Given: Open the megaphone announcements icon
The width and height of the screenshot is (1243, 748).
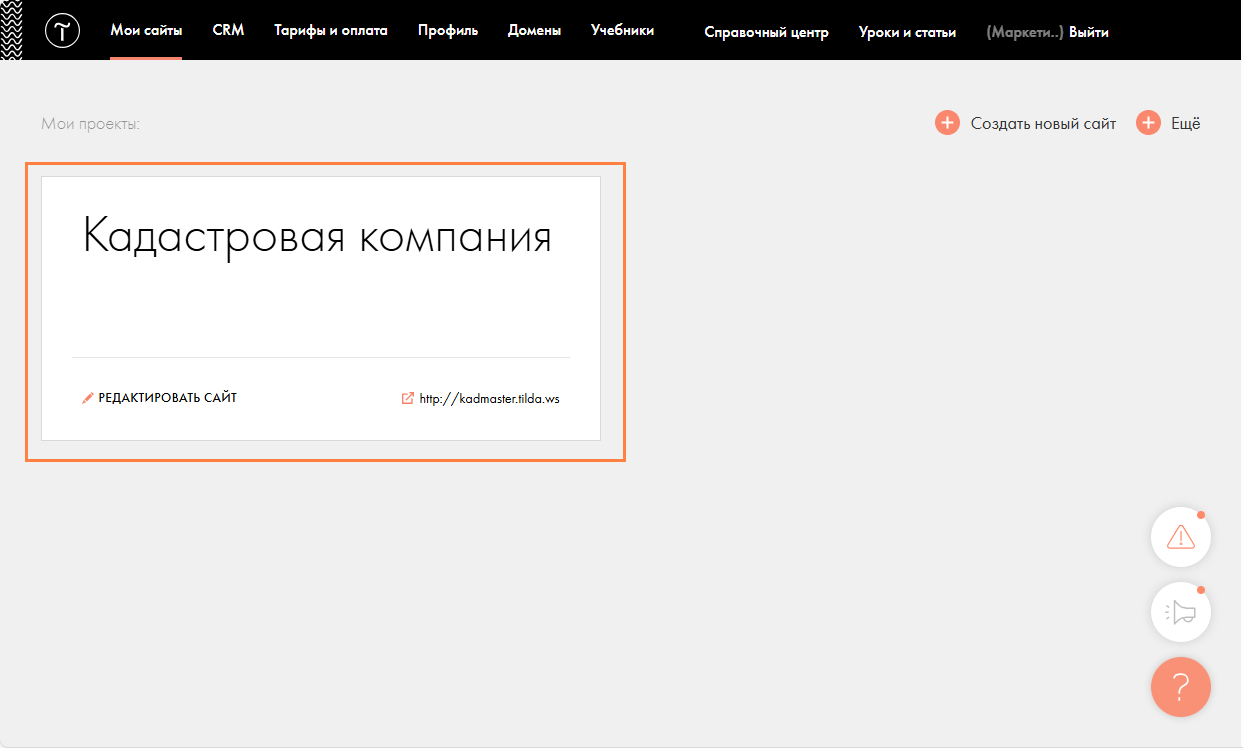Looking at the screenshot, I should pos(1180,612).
